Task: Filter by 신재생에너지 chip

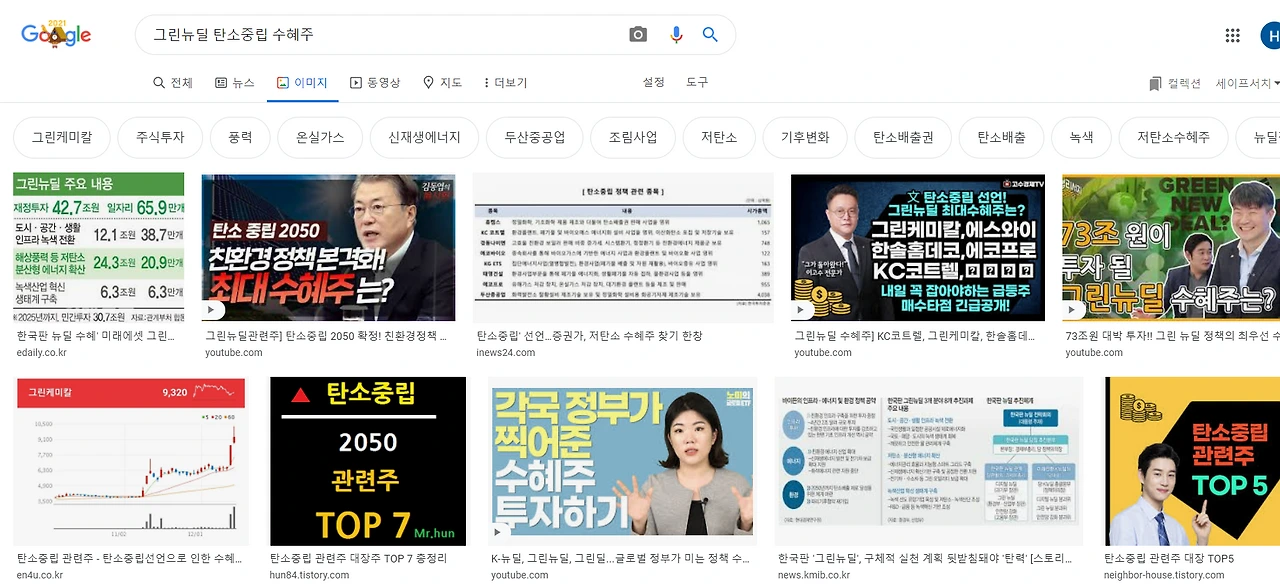Action: 424,137
